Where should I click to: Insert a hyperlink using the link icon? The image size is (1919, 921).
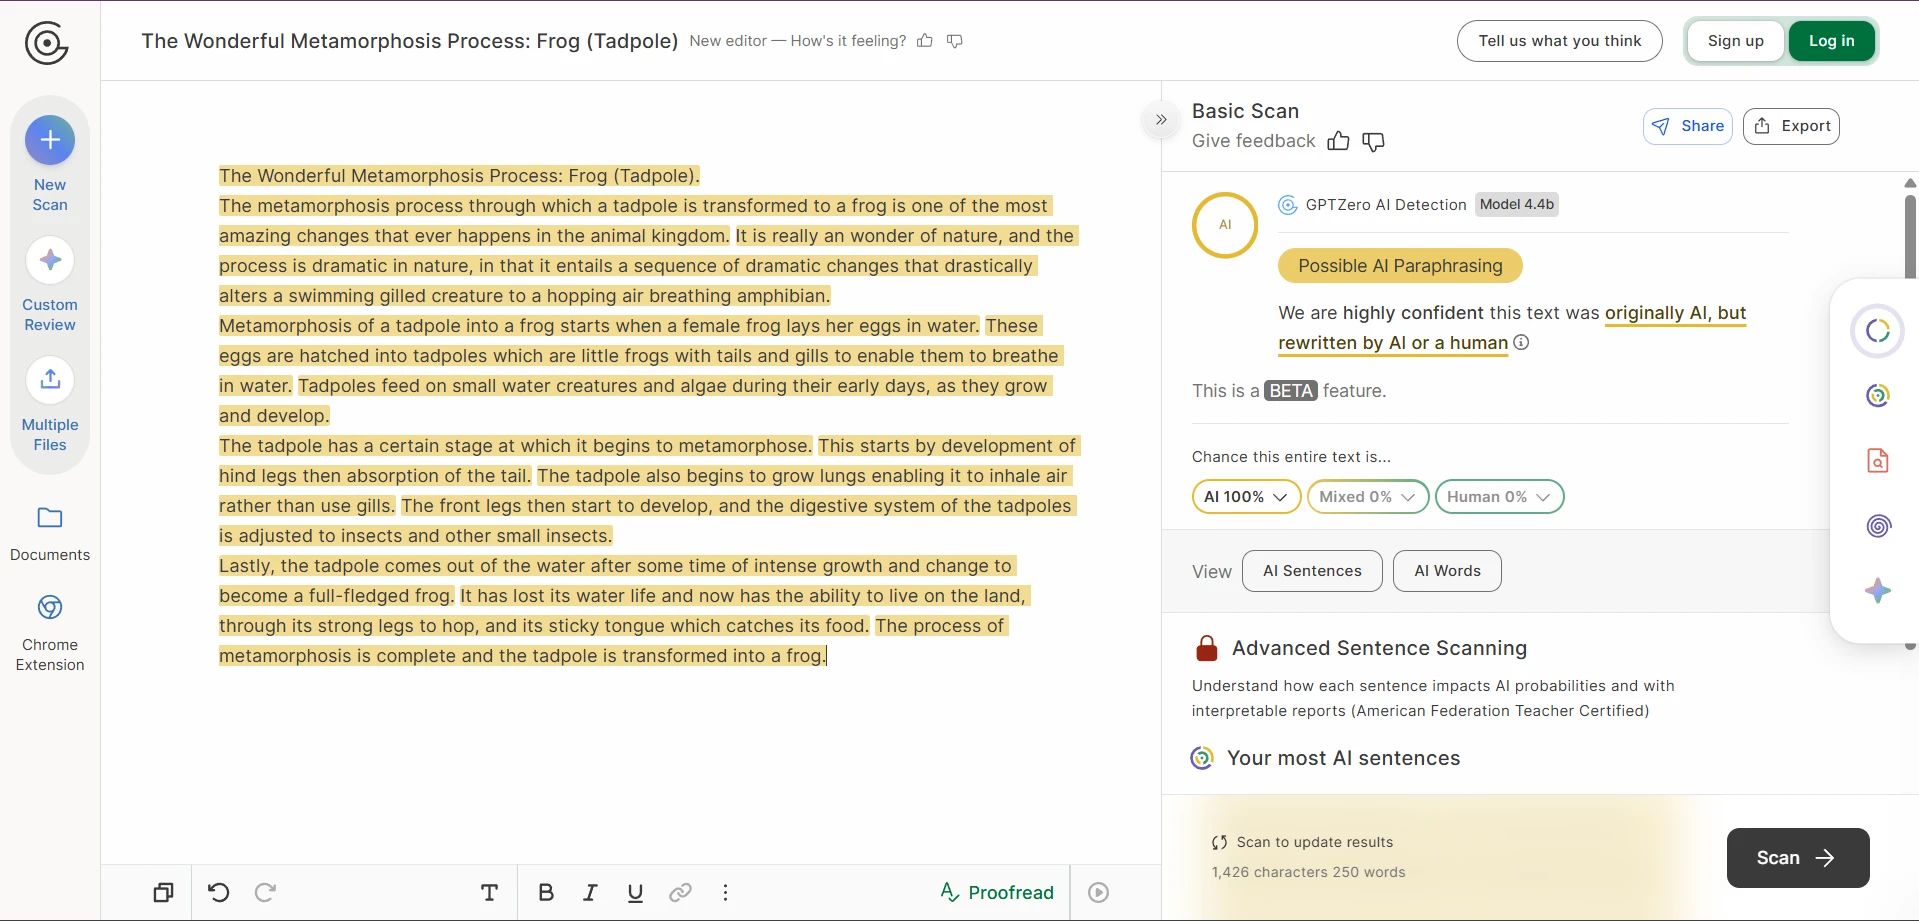tap(680, 892)
